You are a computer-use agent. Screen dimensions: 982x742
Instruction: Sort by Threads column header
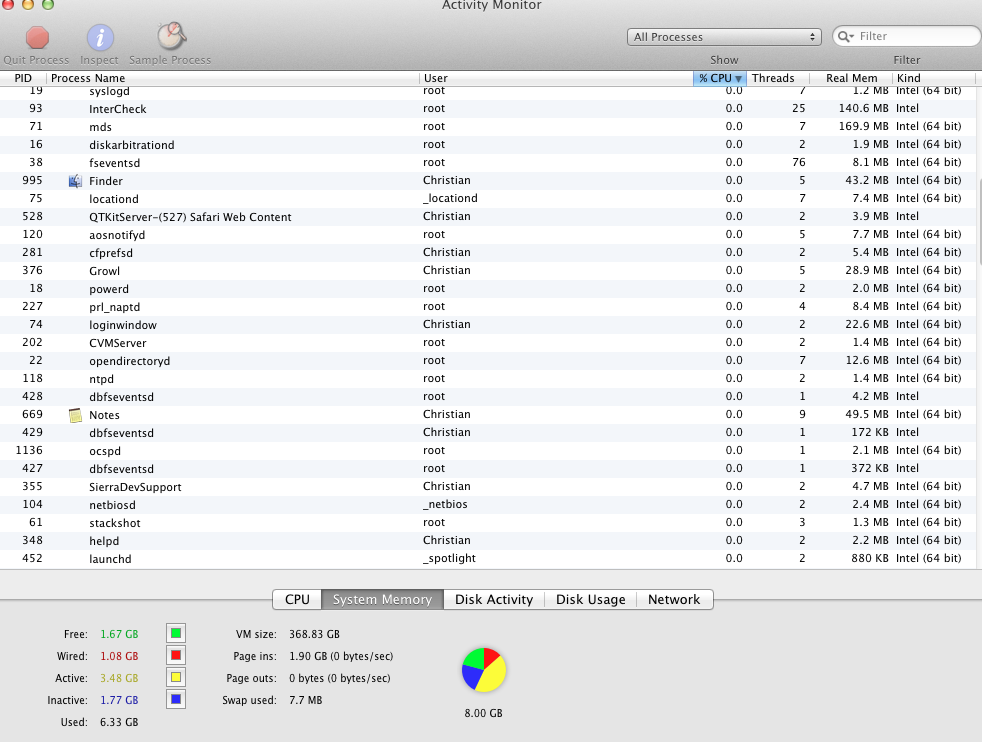click(x=778, y=78)
